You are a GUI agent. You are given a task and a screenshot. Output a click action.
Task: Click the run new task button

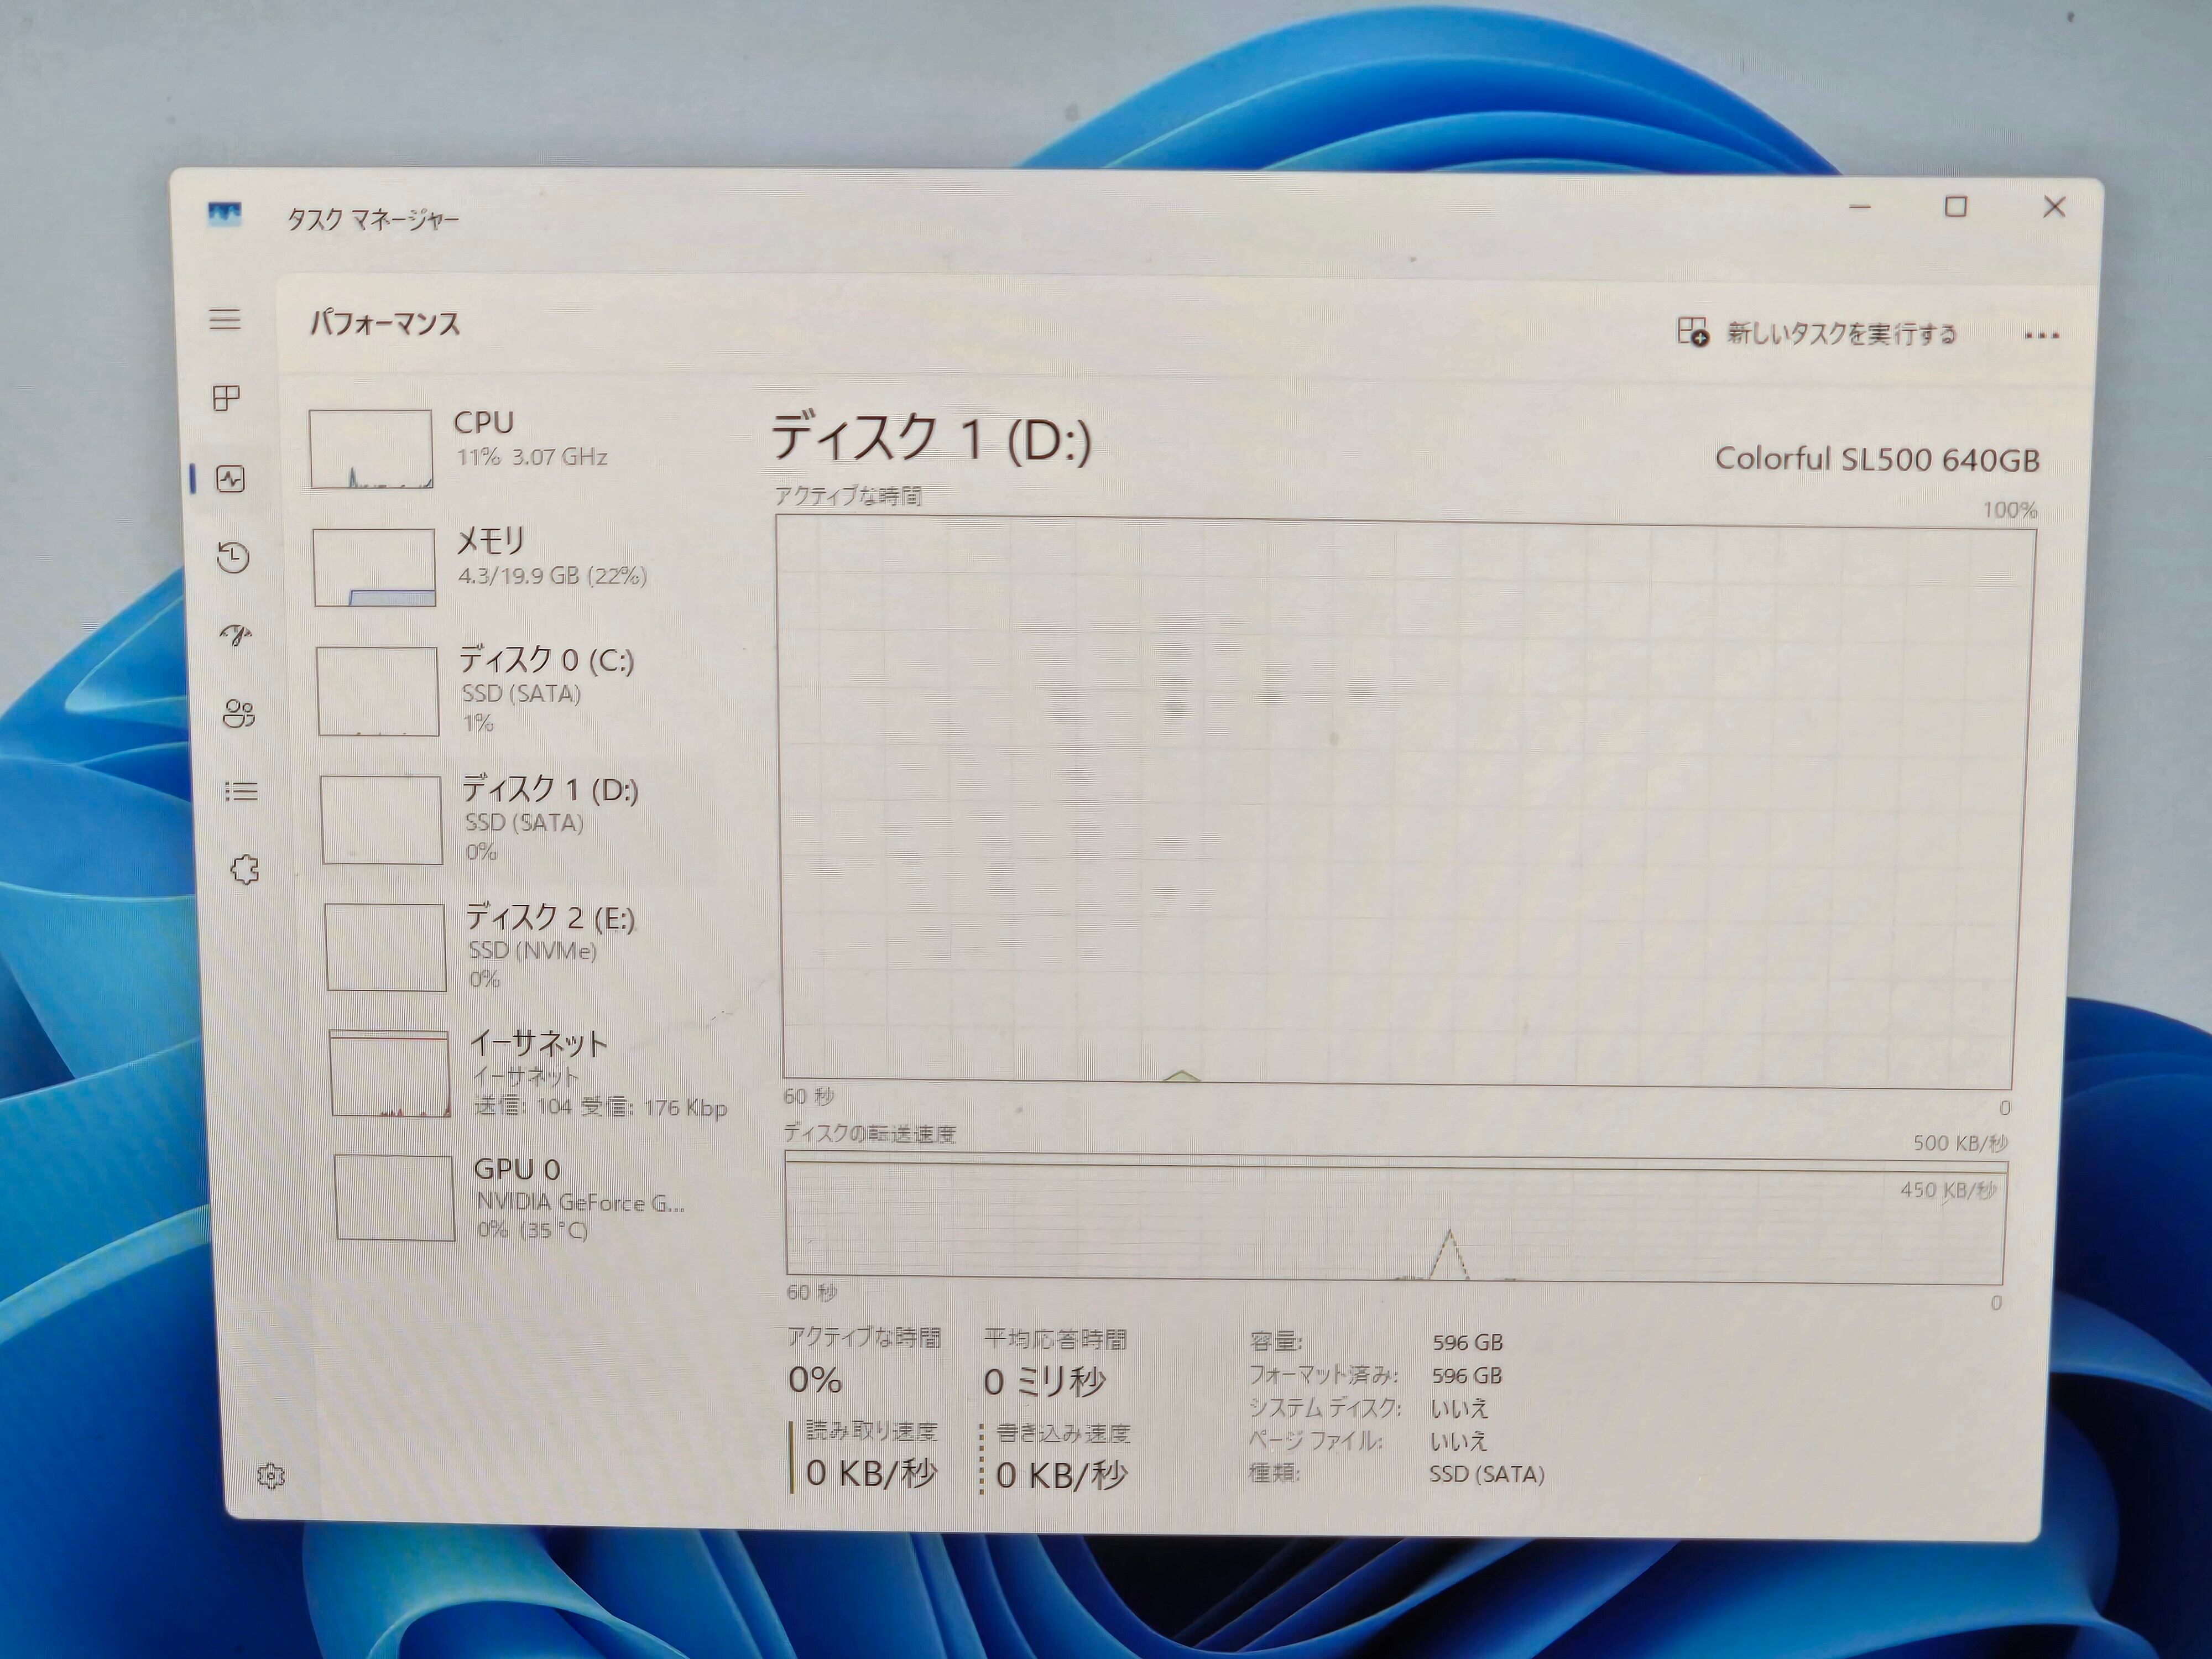pyautogui.click(x=1817, y=333)
